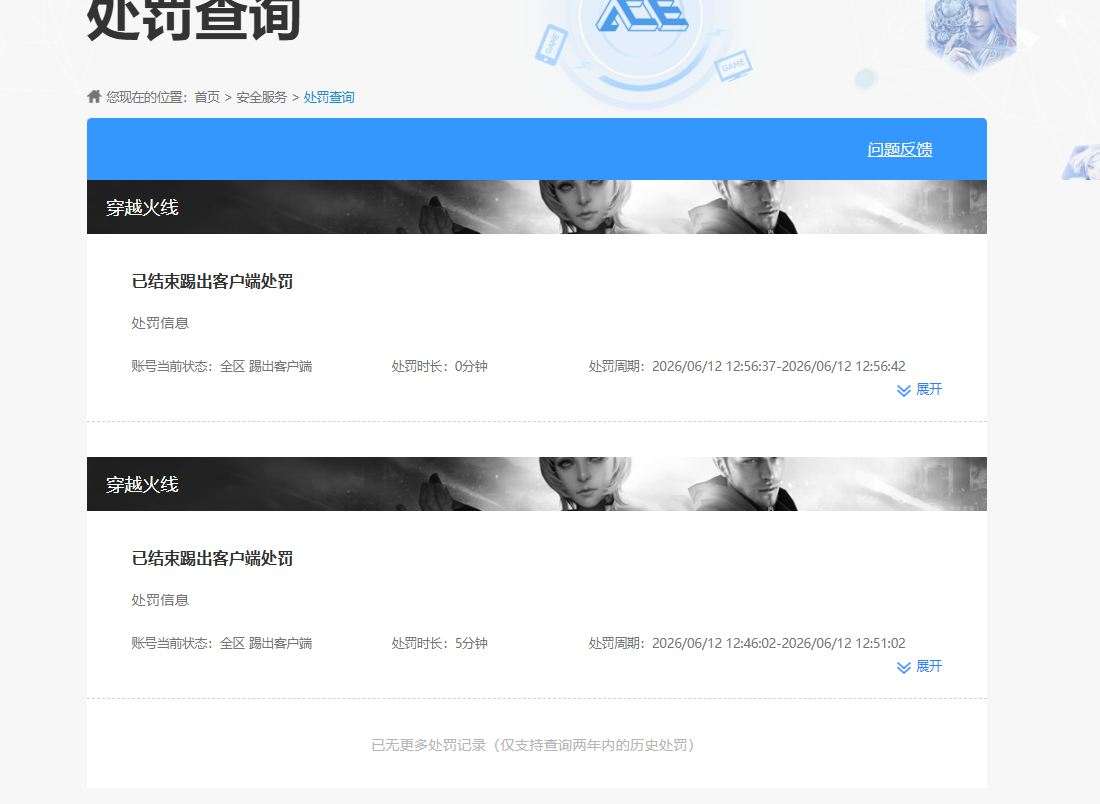1100x804 pixels.
Task: Expand the record with 处罚时长 0分钟
Action: click(920, 389)
